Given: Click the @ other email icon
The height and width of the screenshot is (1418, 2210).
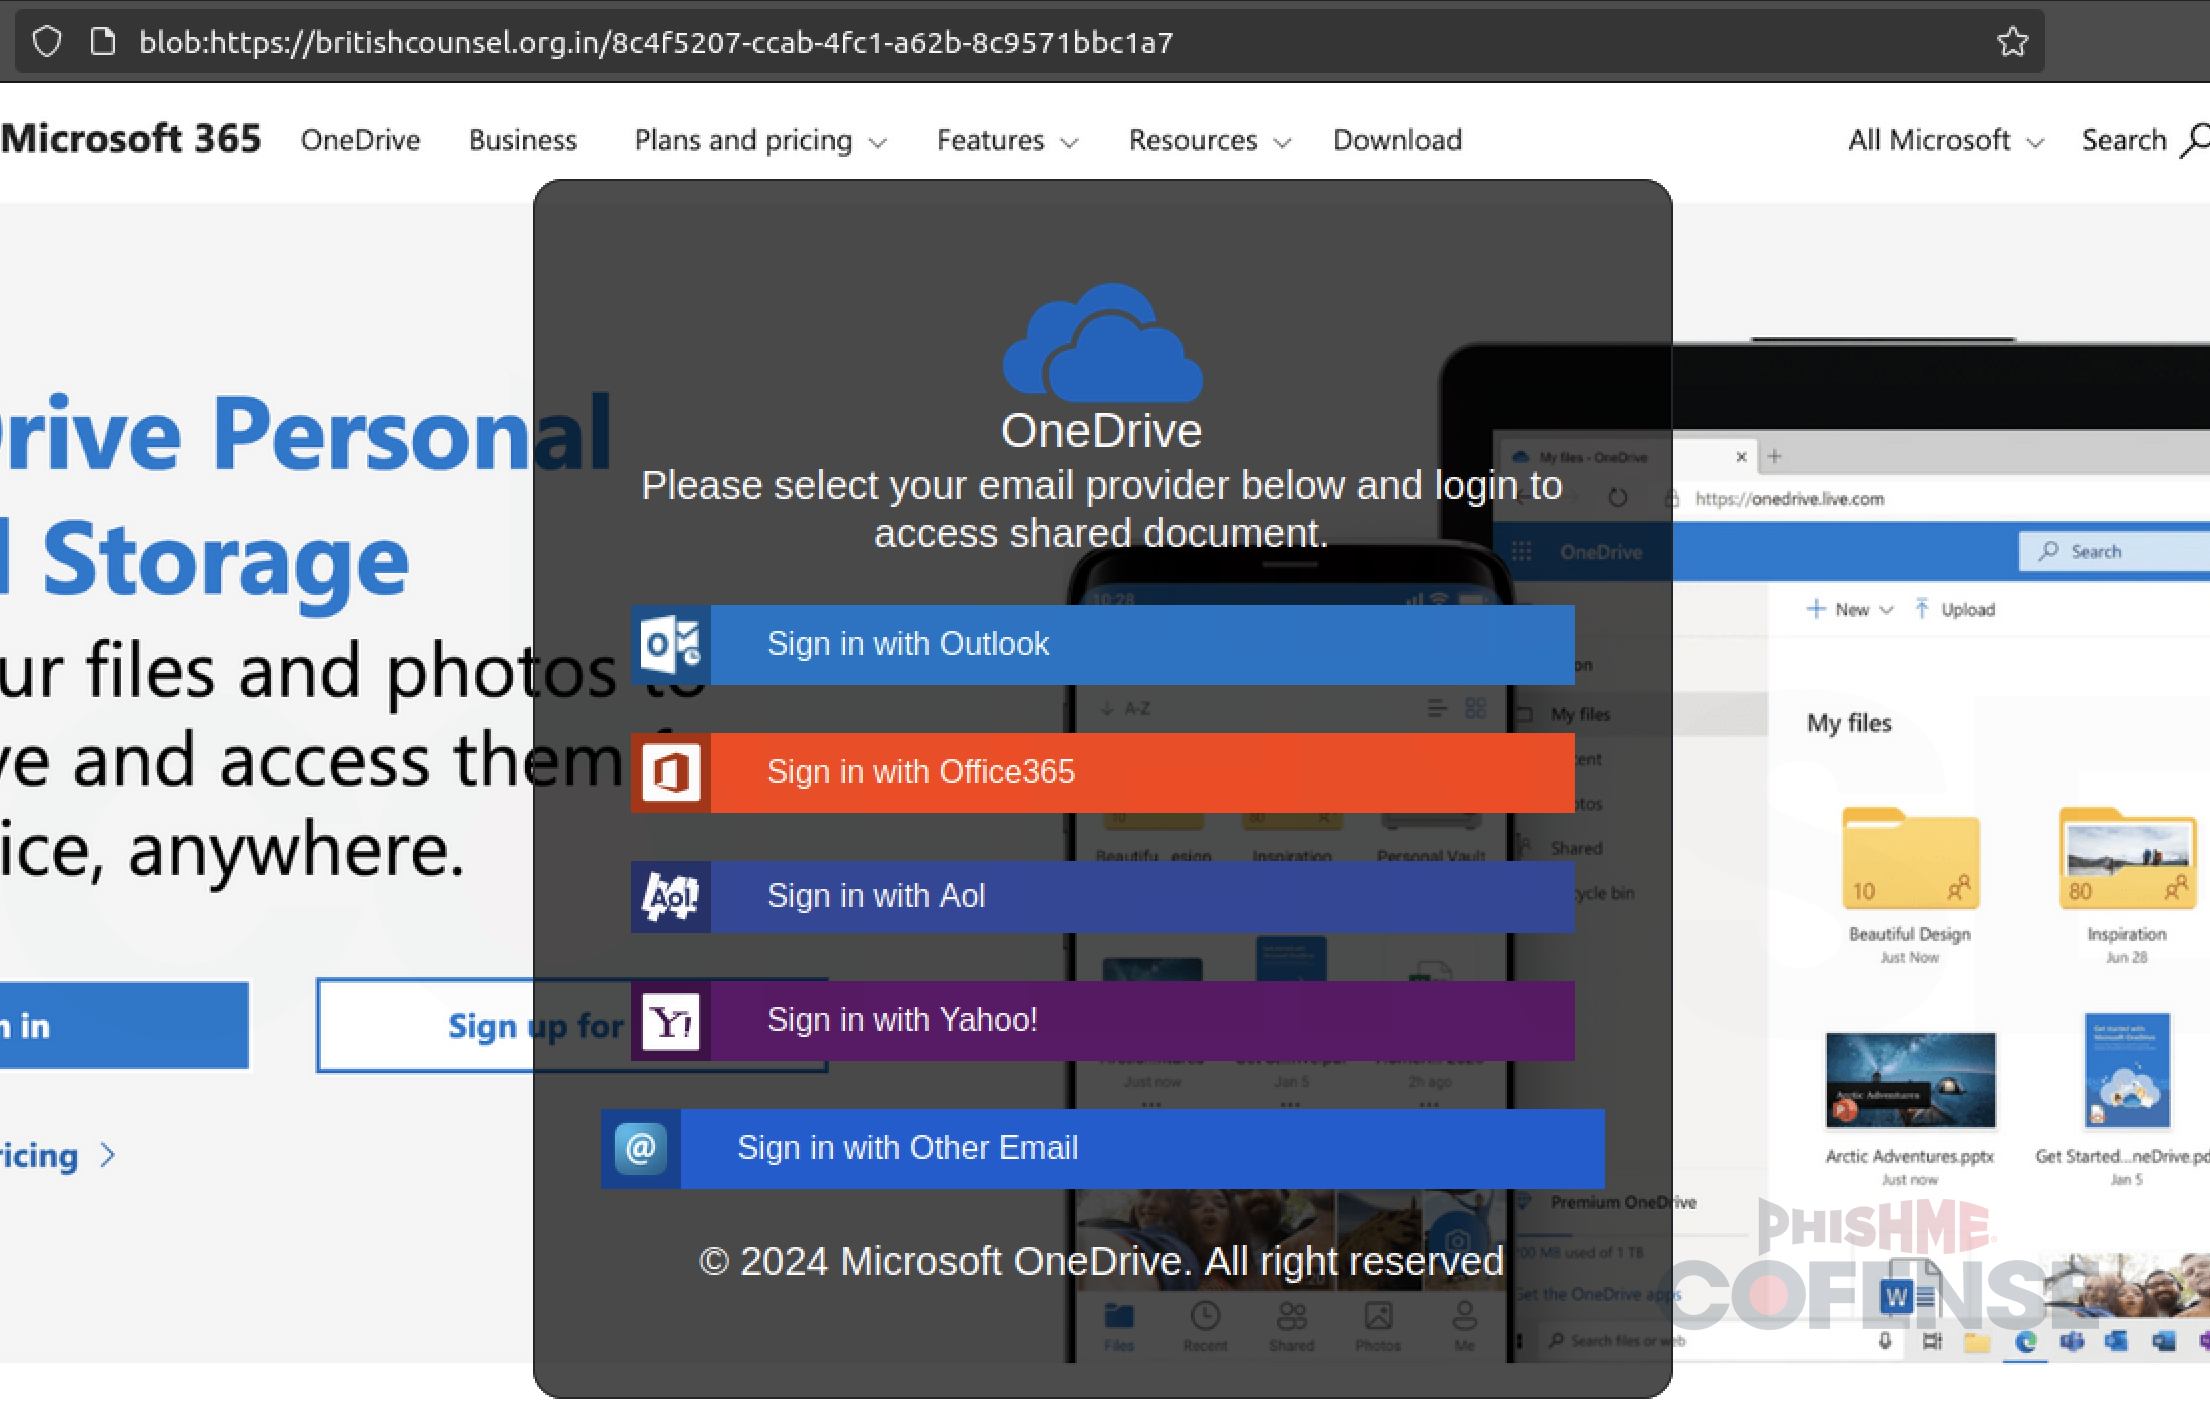Looking at the screenshot, I should click(641, 1148).
